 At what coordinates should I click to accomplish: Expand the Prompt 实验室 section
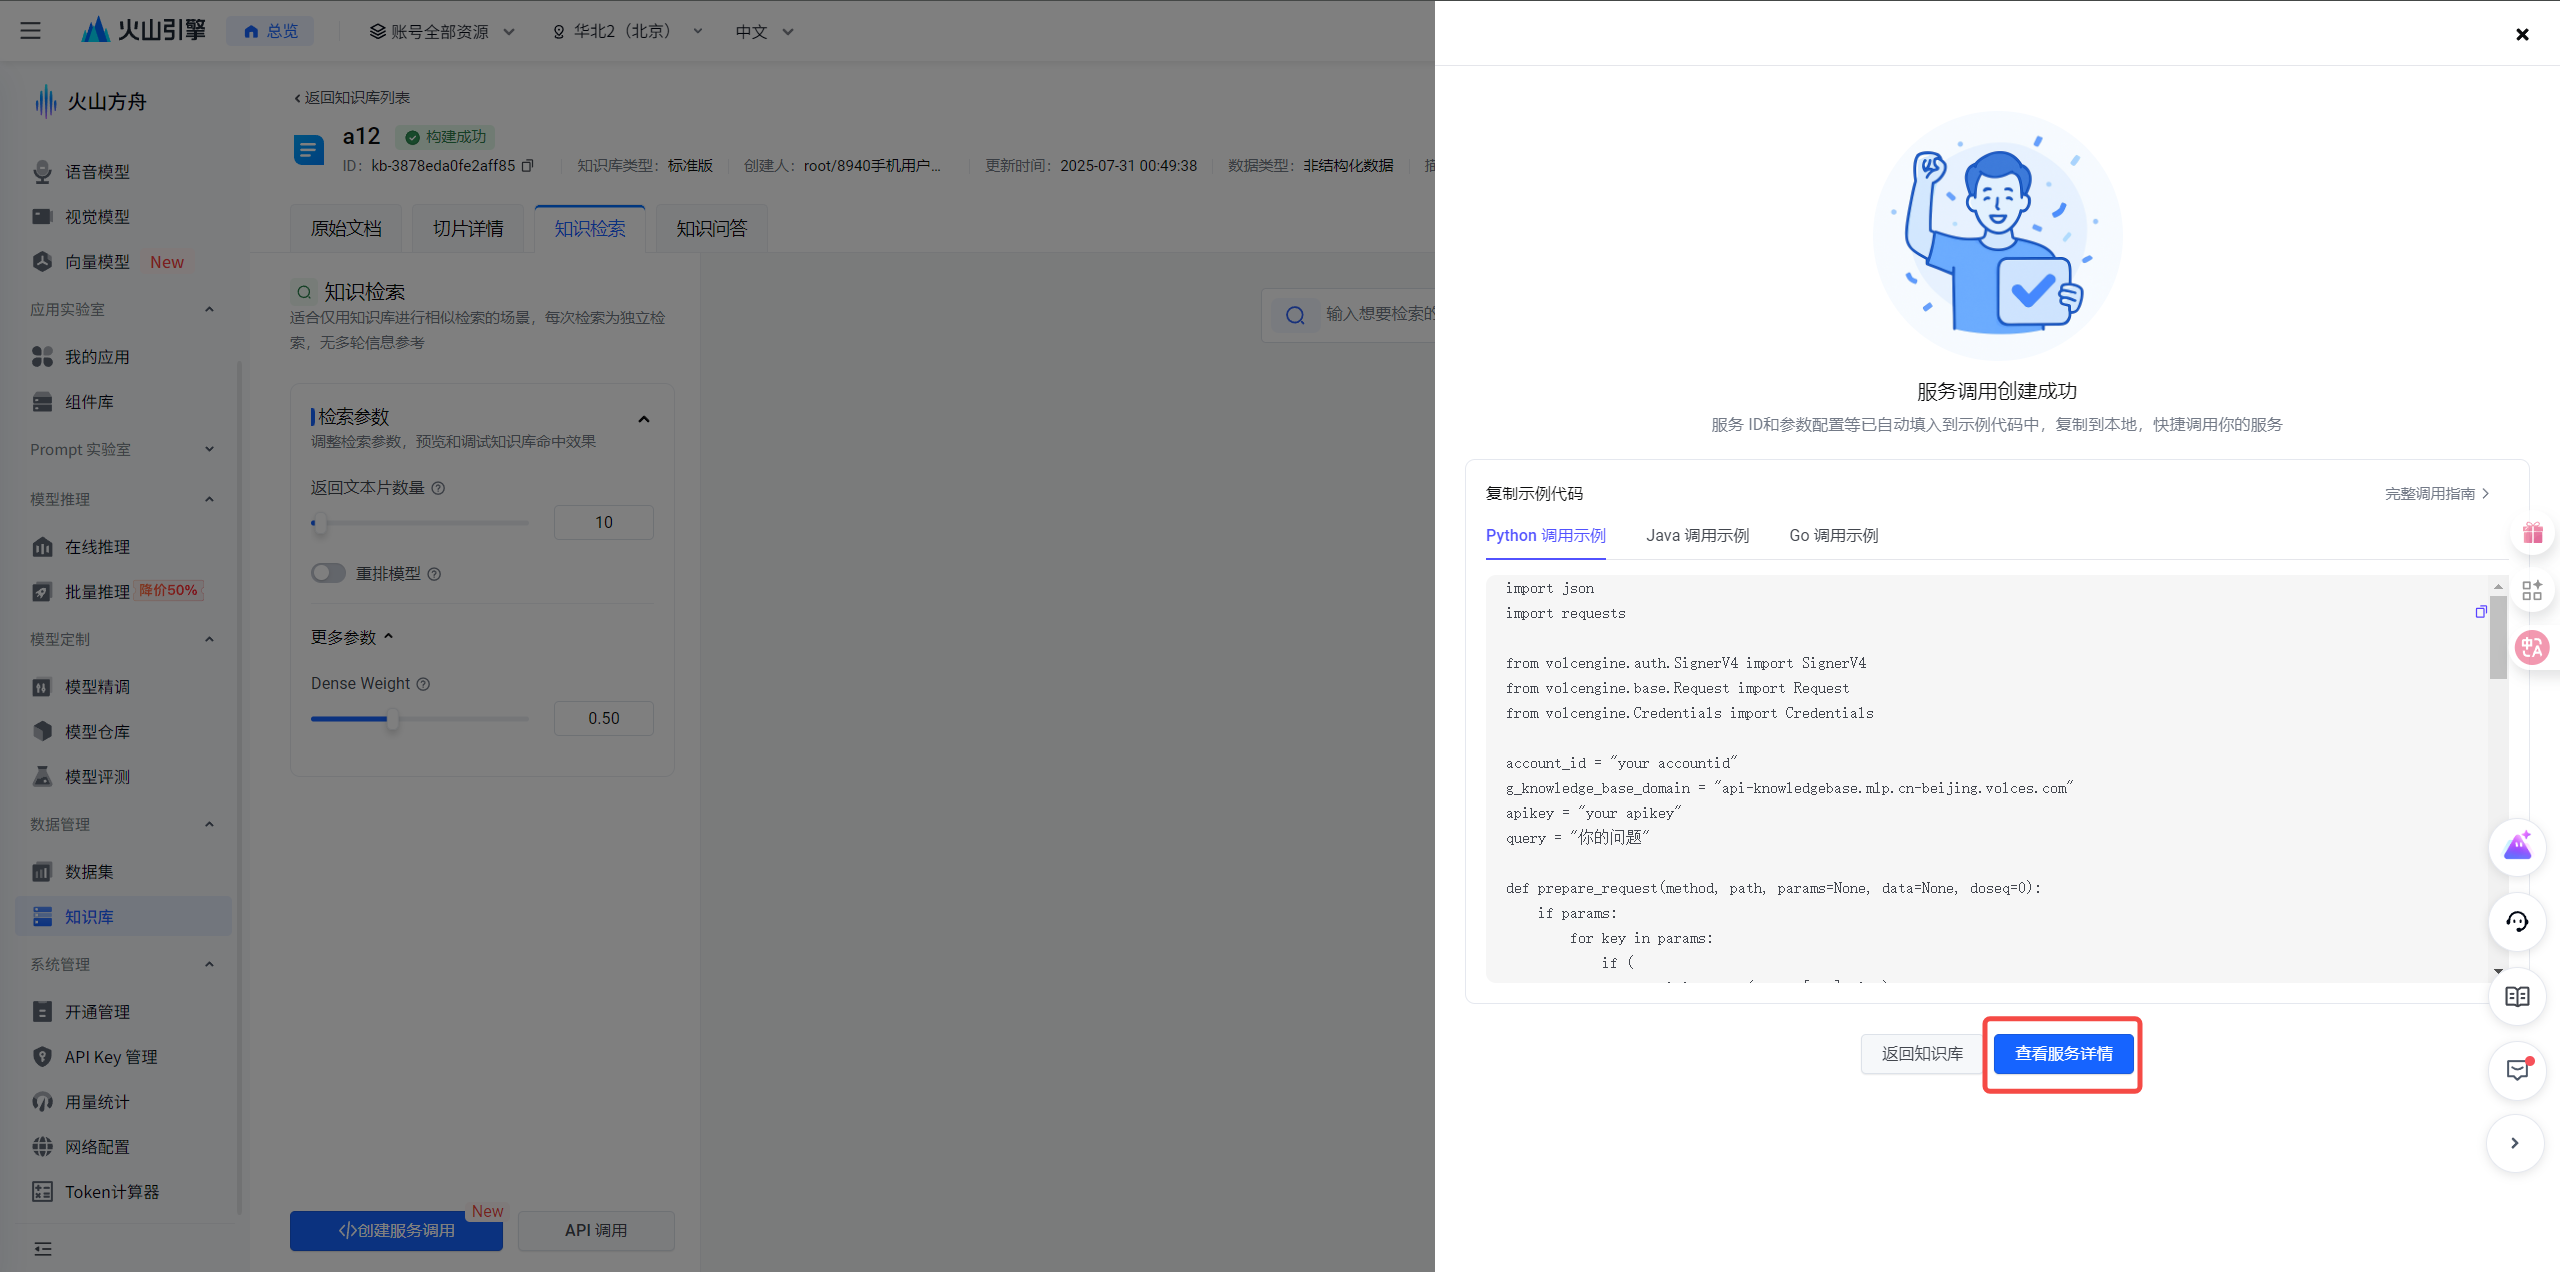209,450
